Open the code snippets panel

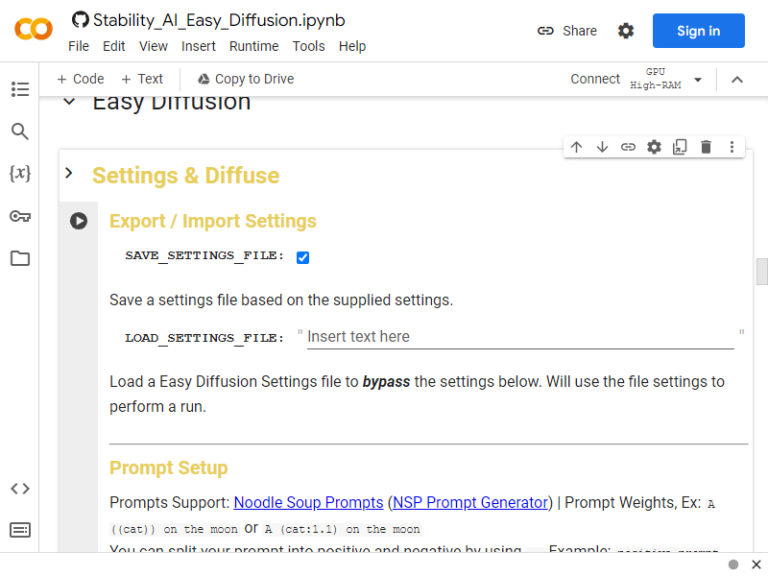pos(20,488)
